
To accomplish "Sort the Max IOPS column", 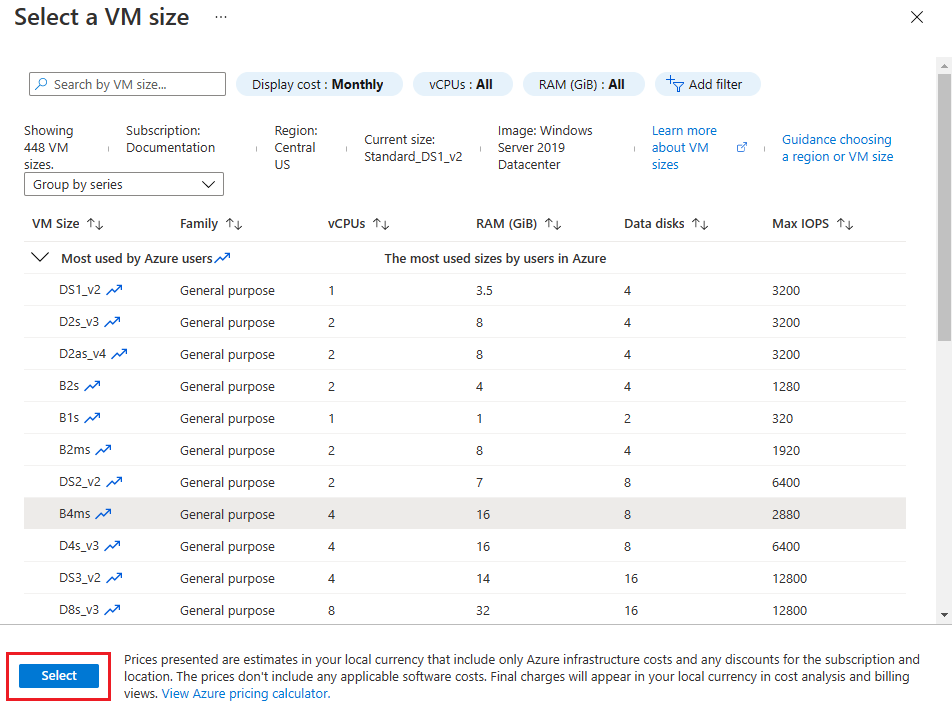I will [x=846, y=223].
